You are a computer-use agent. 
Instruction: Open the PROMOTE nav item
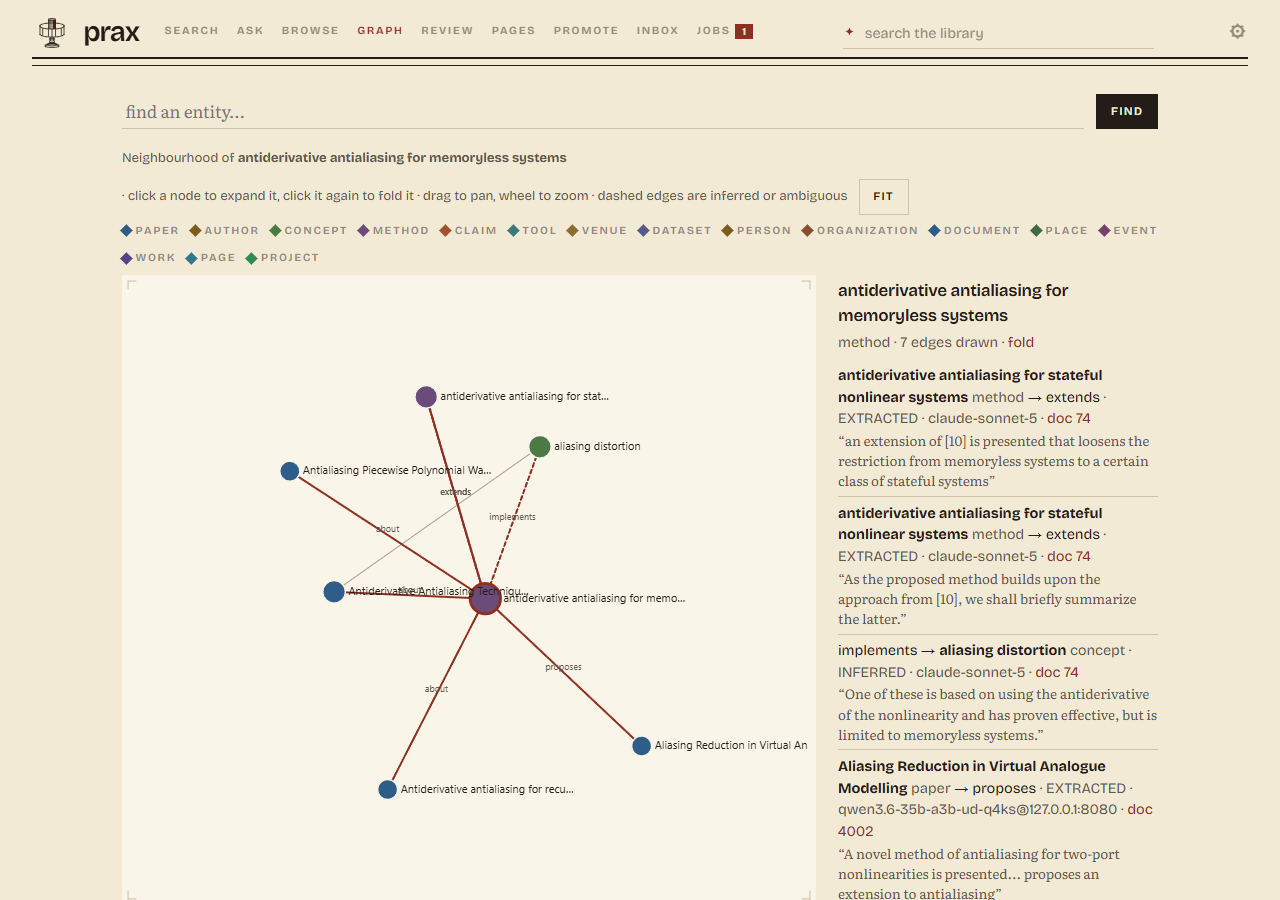tap(586, 31)
